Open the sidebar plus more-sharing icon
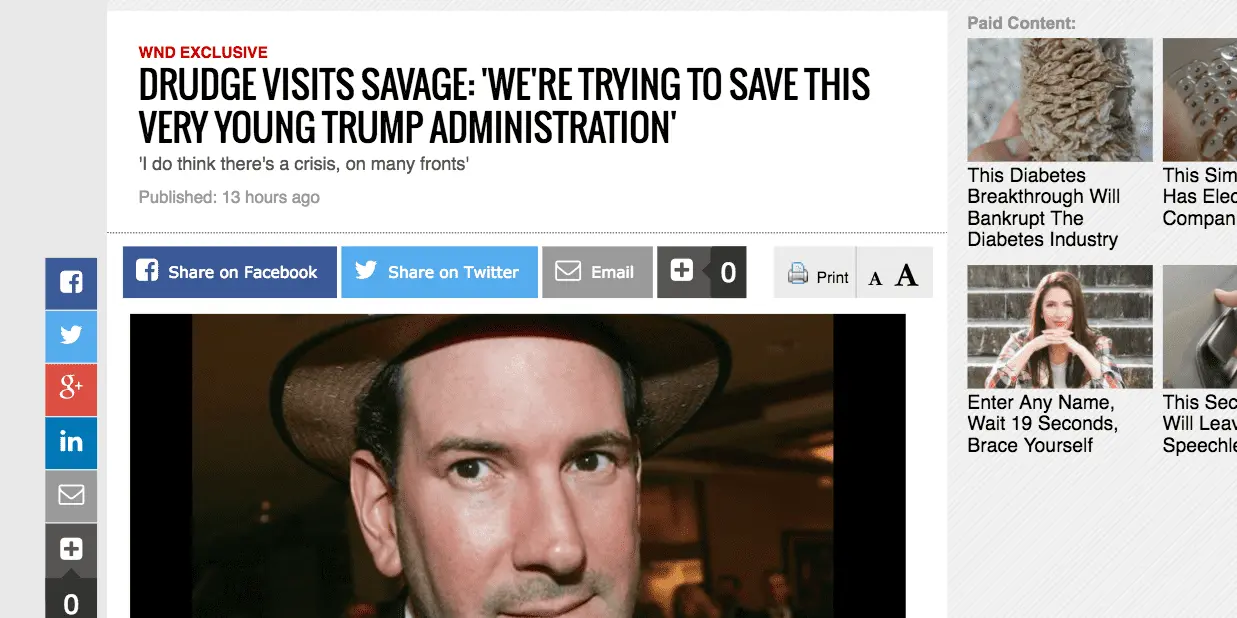This screenshot has width=1237, height=618. (x=71, y=549)
